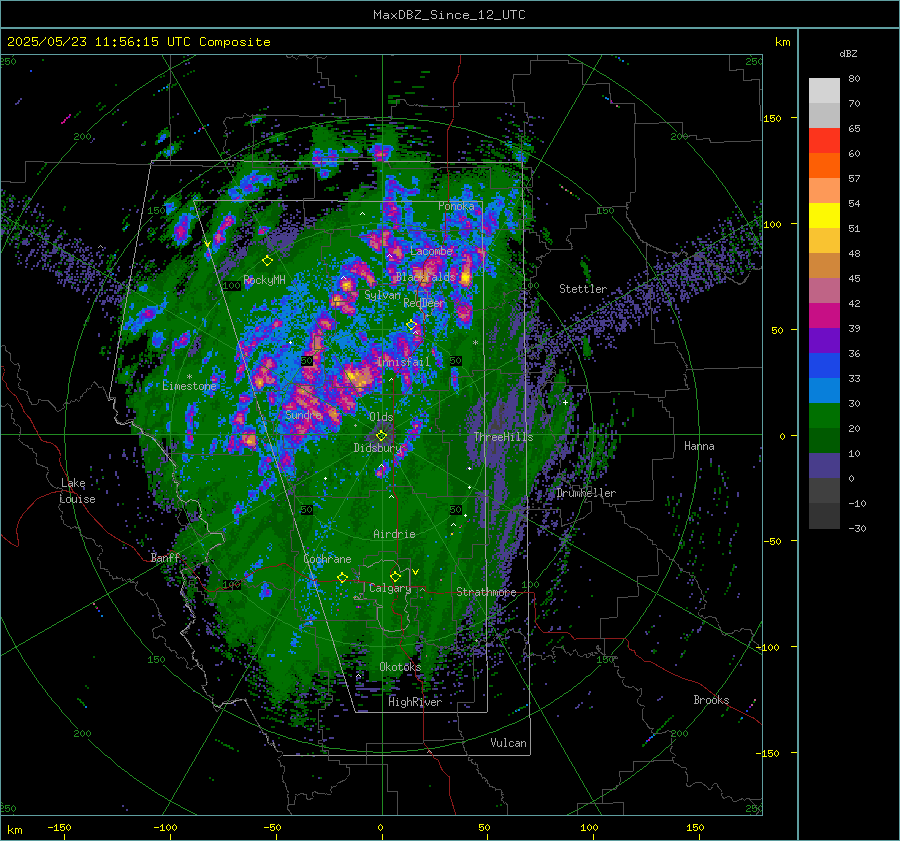Screen dimensions: 900x841
Task: Click the 2025/05/23 11:56:15 UTC Composite timestamp
Action: (138, 42)
